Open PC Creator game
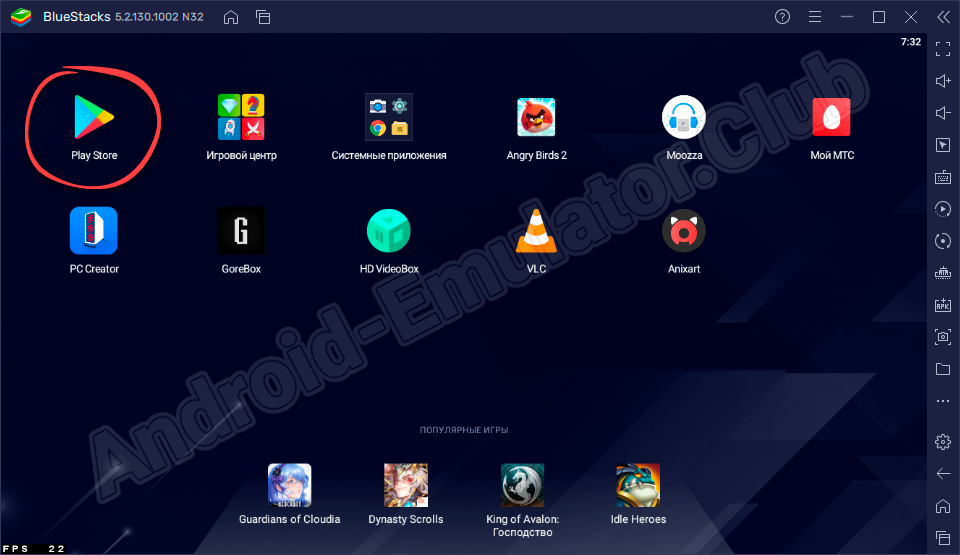Screen dimensions: 960x555 [x=93, y=231]
